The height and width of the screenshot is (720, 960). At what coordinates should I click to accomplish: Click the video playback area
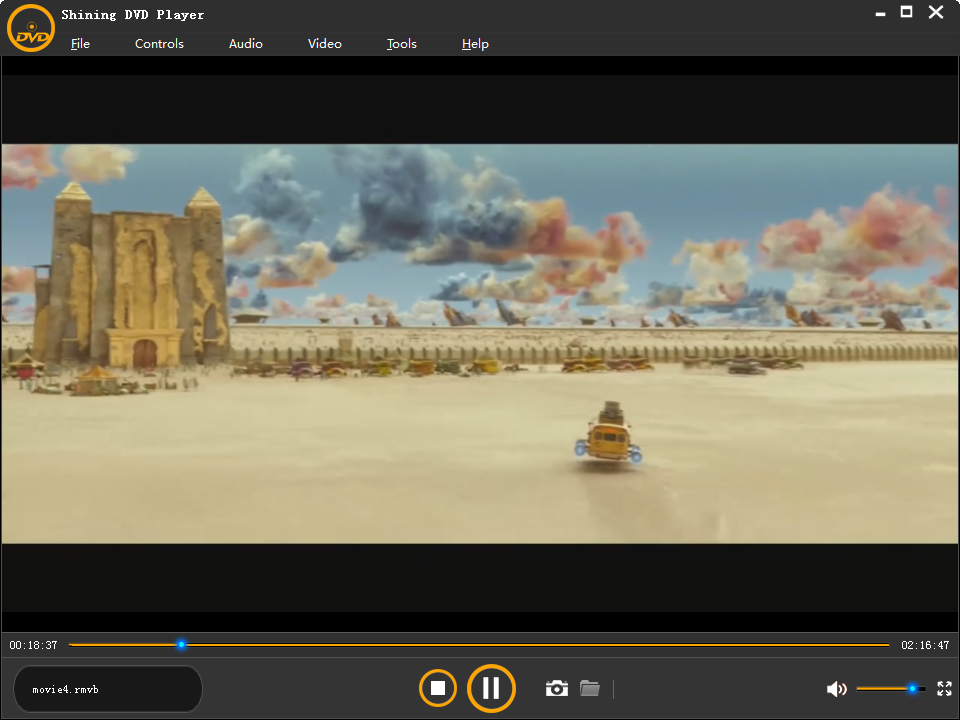pyautogui.click(x=480, y=343)
